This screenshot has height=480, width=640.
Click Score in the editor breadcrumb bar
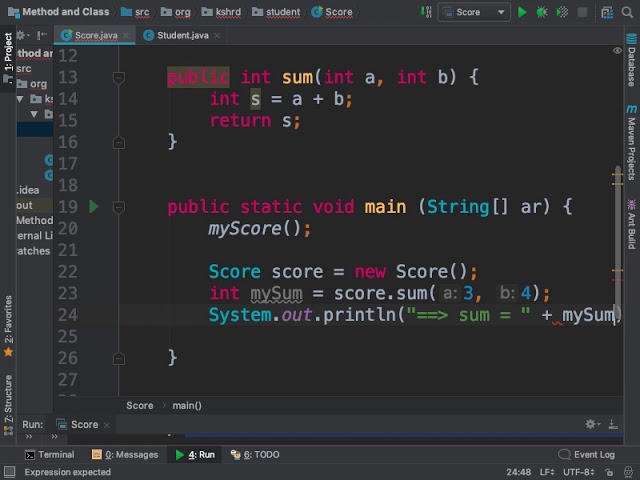[x=140, y=406]
